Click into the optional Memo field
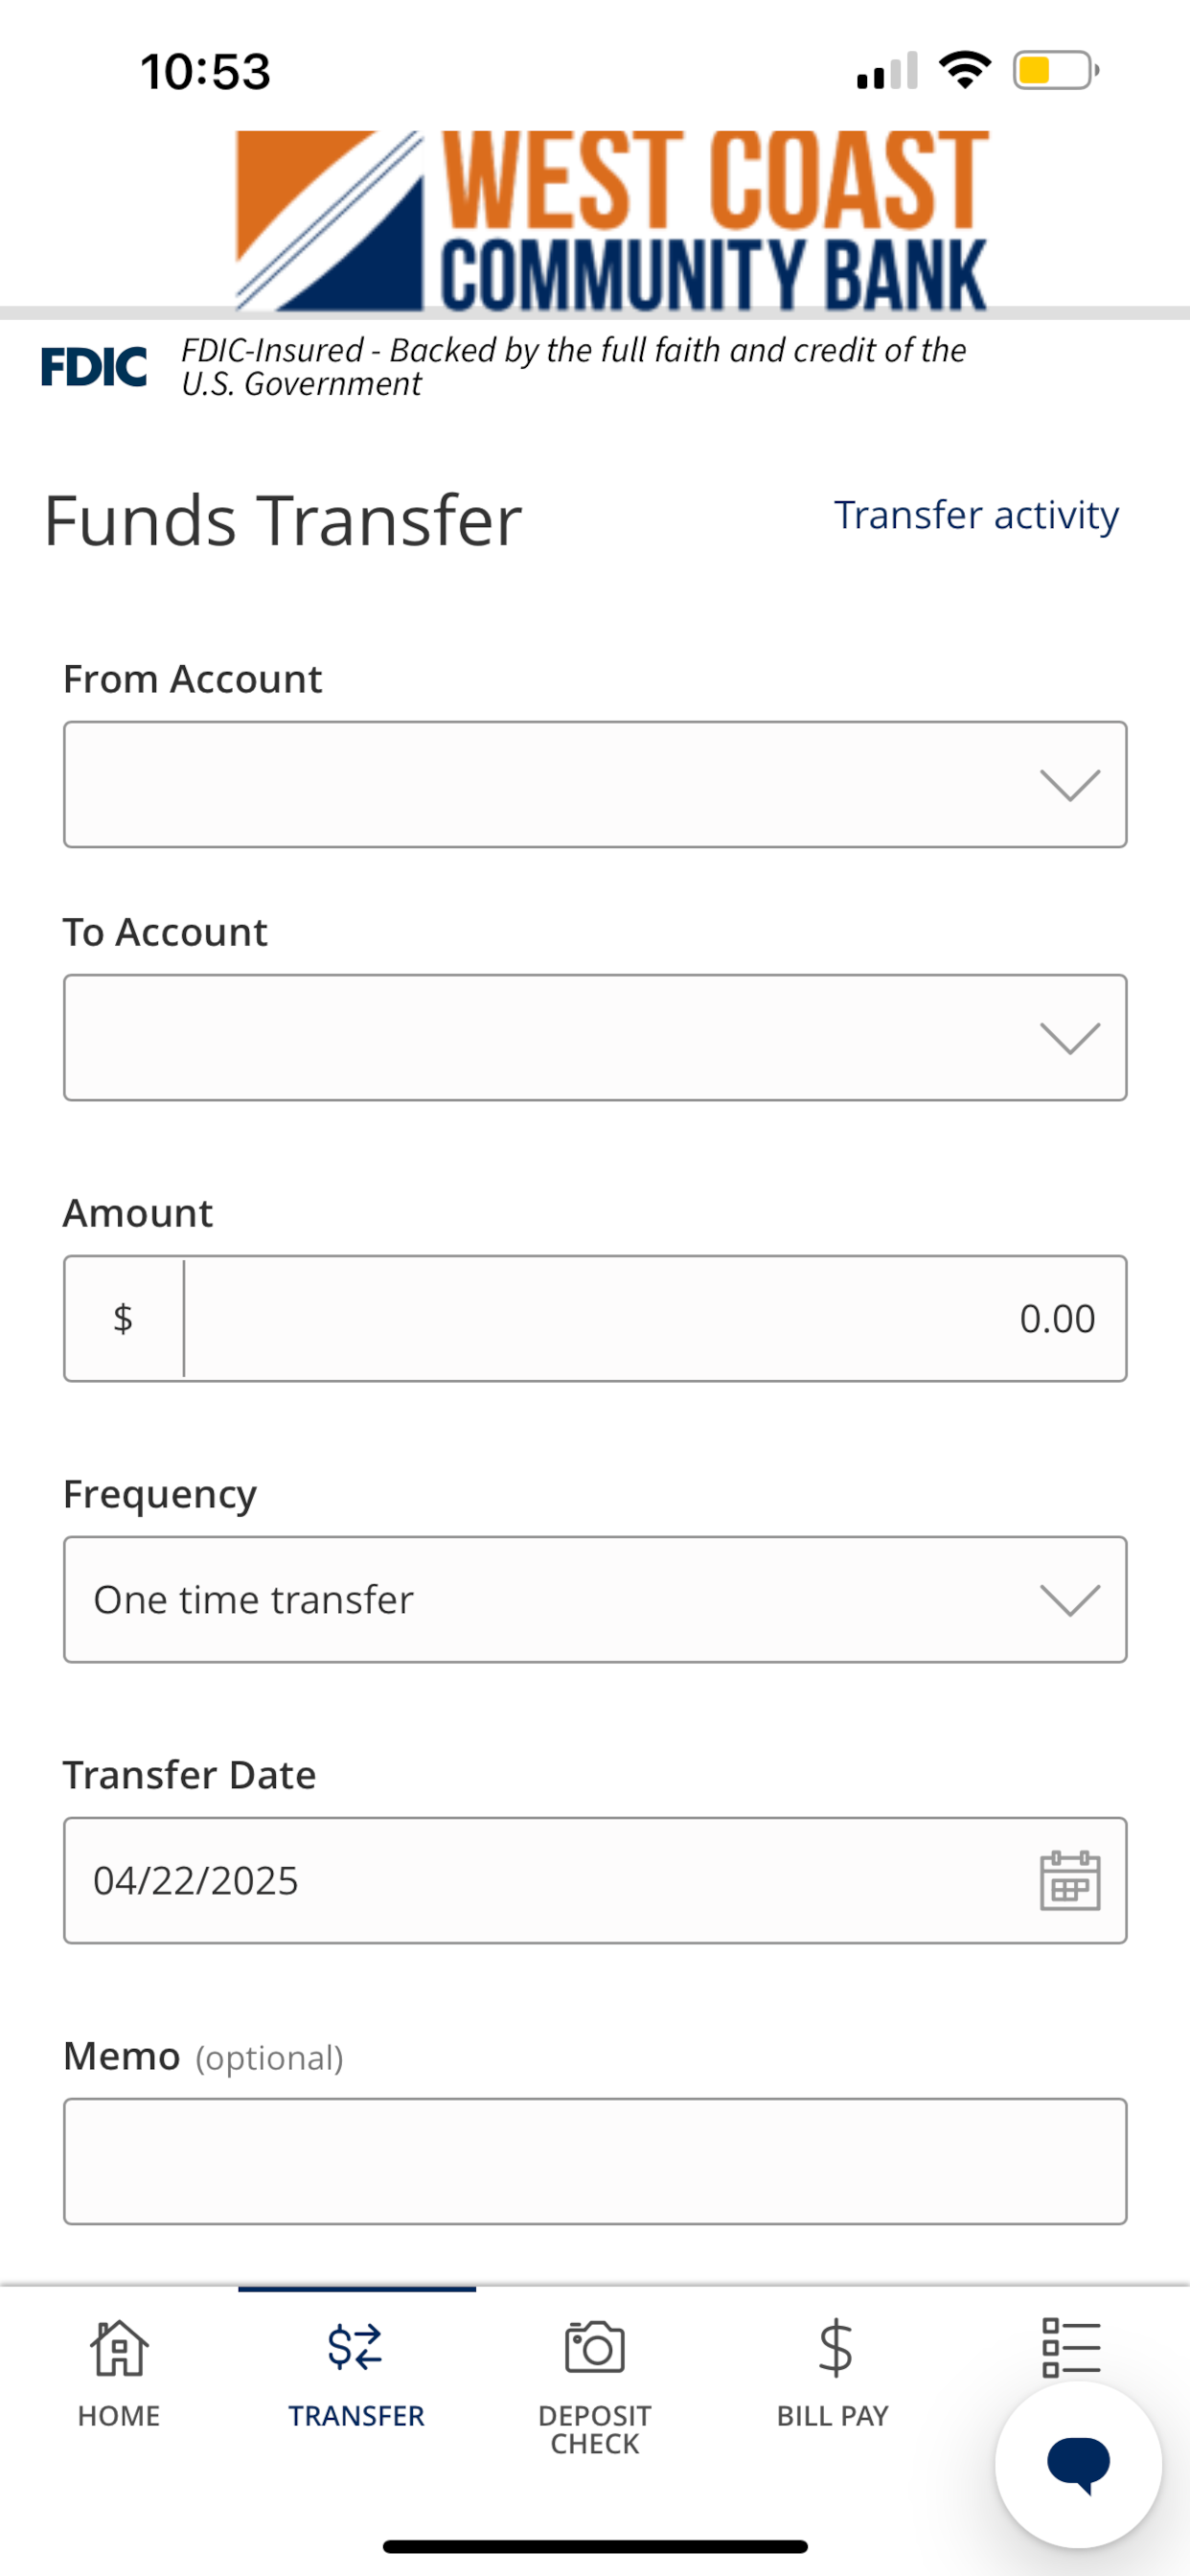1190x2576 pixels. click(x=595, y=2162)
